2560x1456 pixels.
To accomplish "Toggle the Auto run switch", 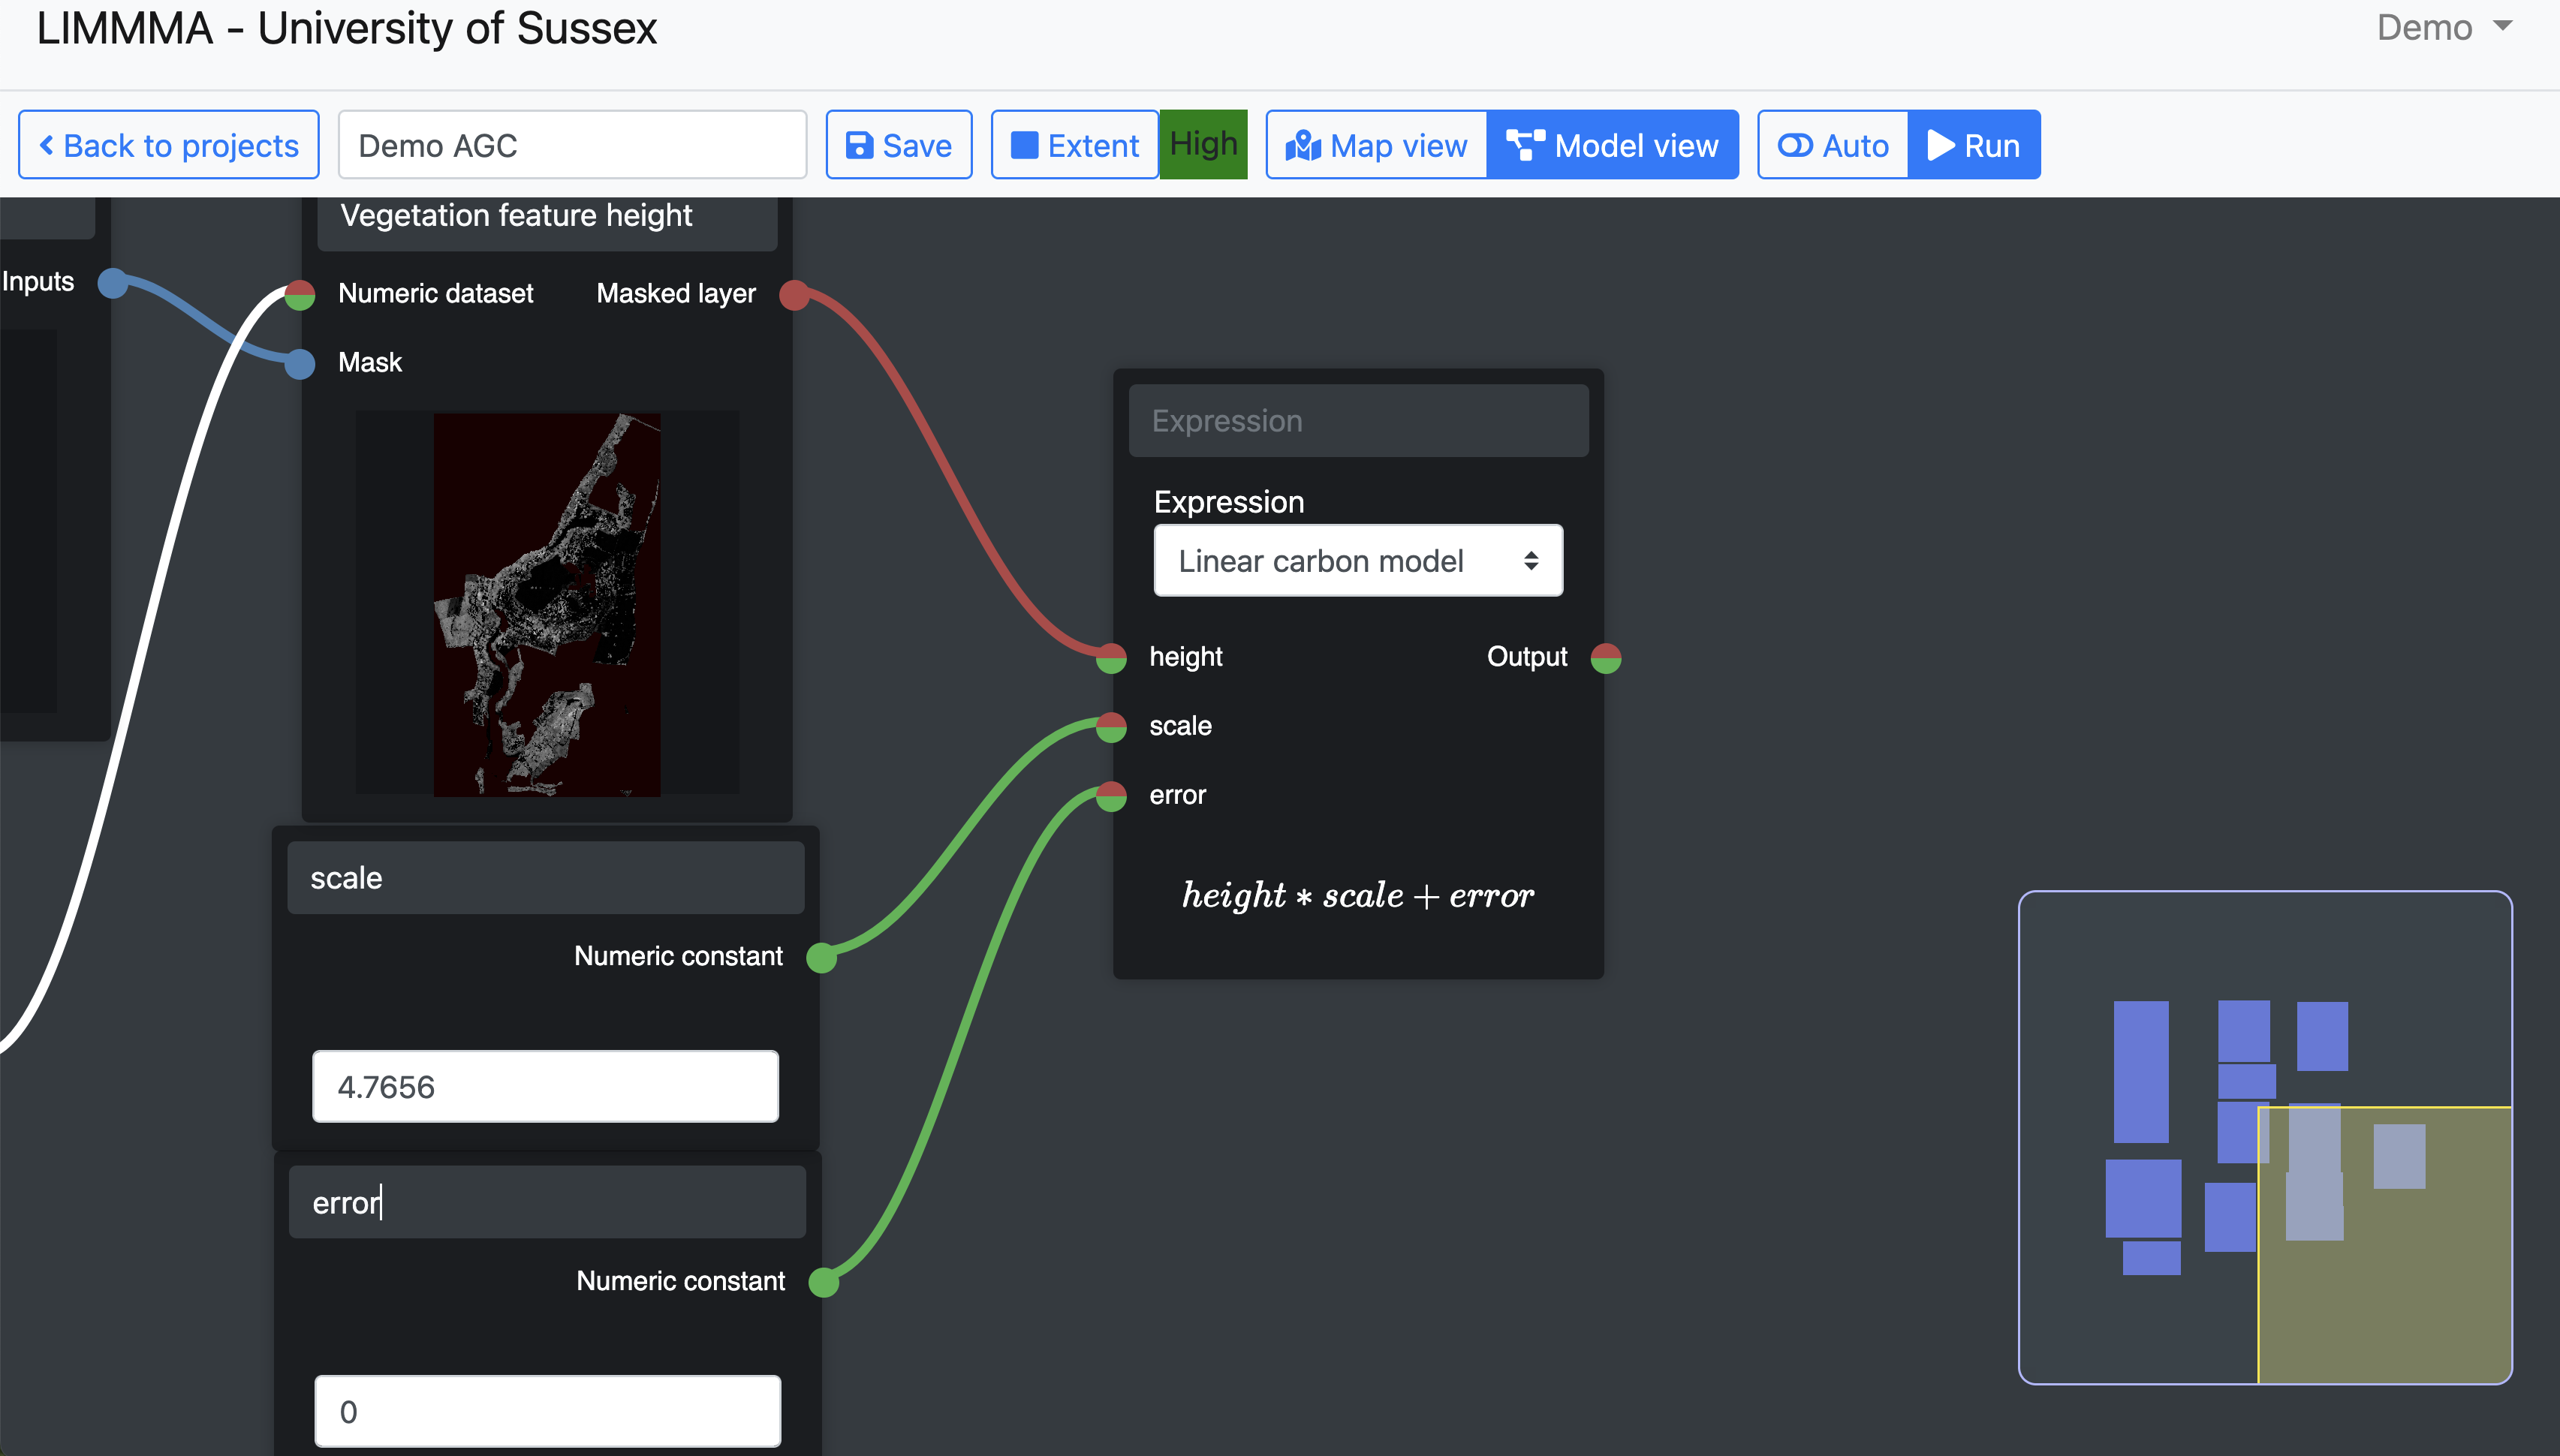I will click(x=1795, y=145).
